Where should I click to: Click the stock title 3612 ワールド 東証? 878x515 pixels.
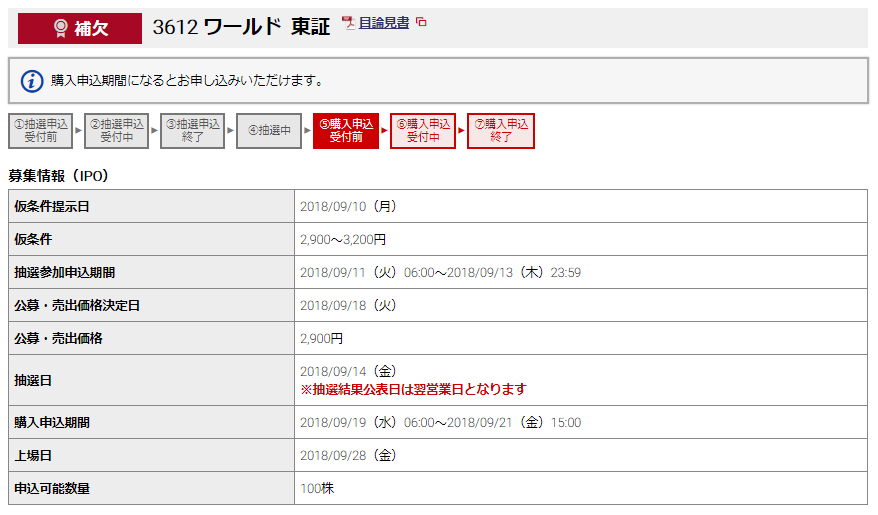241,26
